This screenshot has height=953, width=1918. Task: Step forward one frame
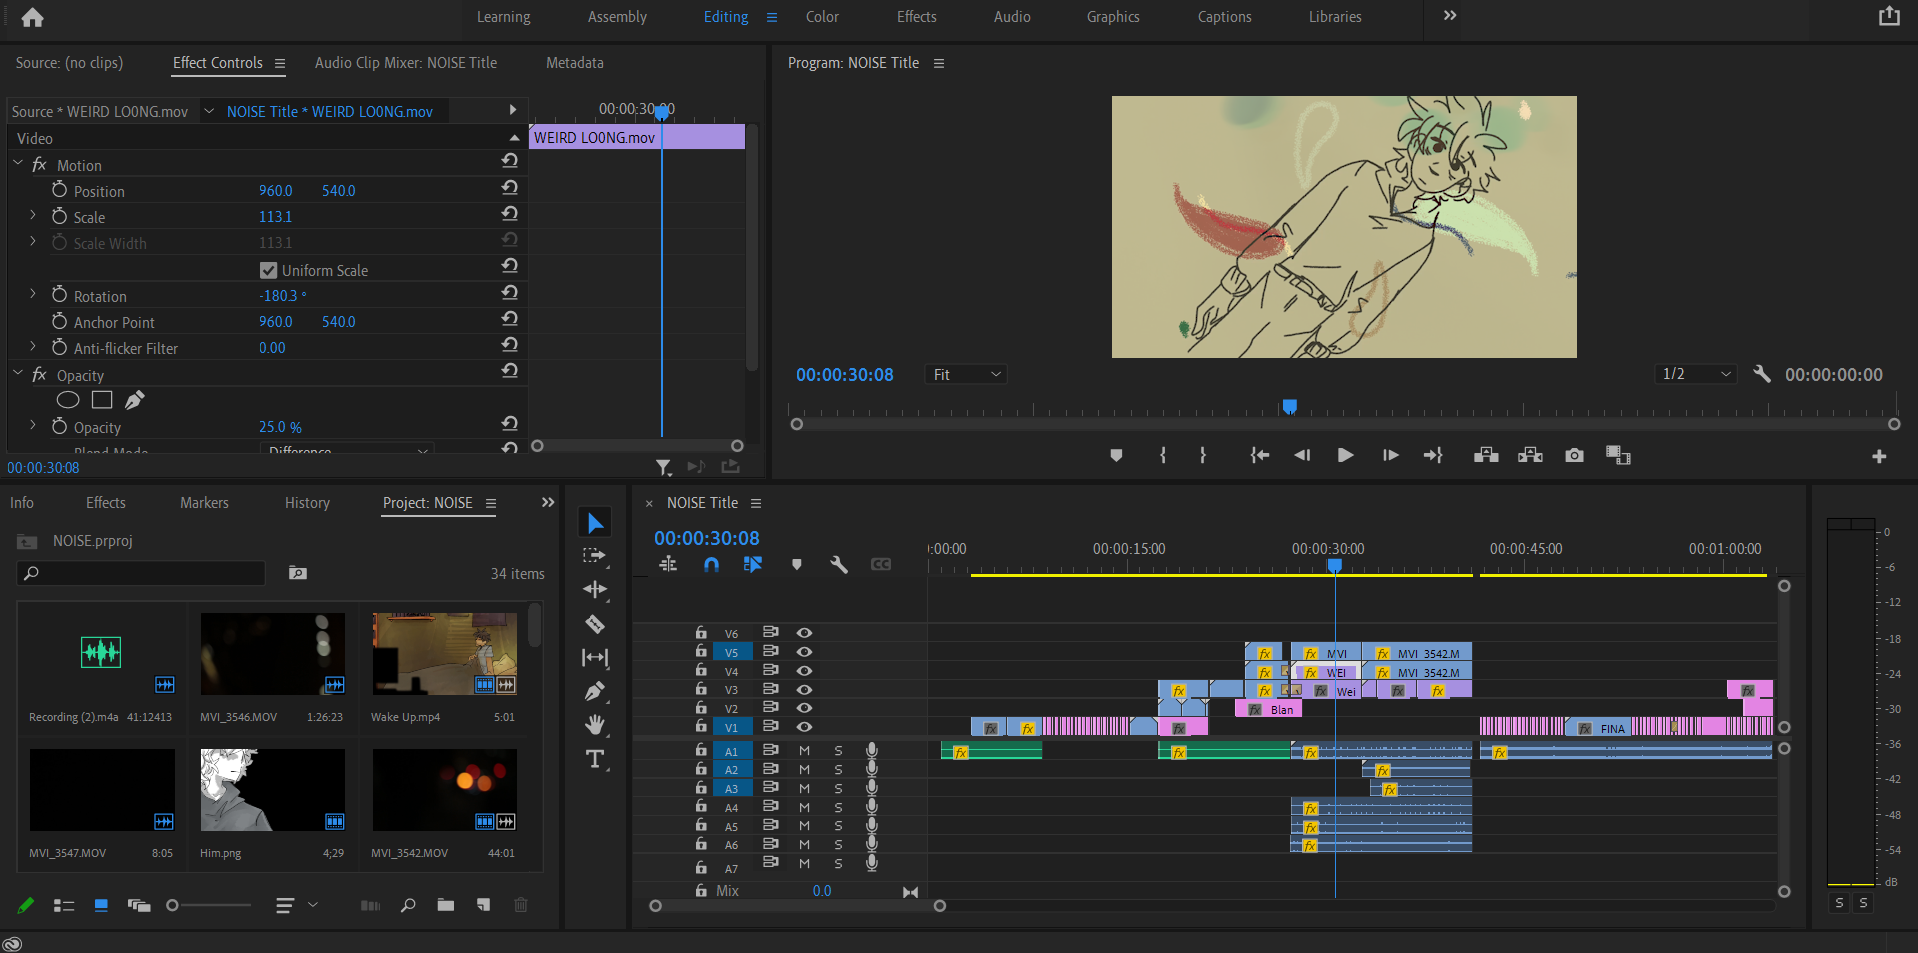[1390, 456]
